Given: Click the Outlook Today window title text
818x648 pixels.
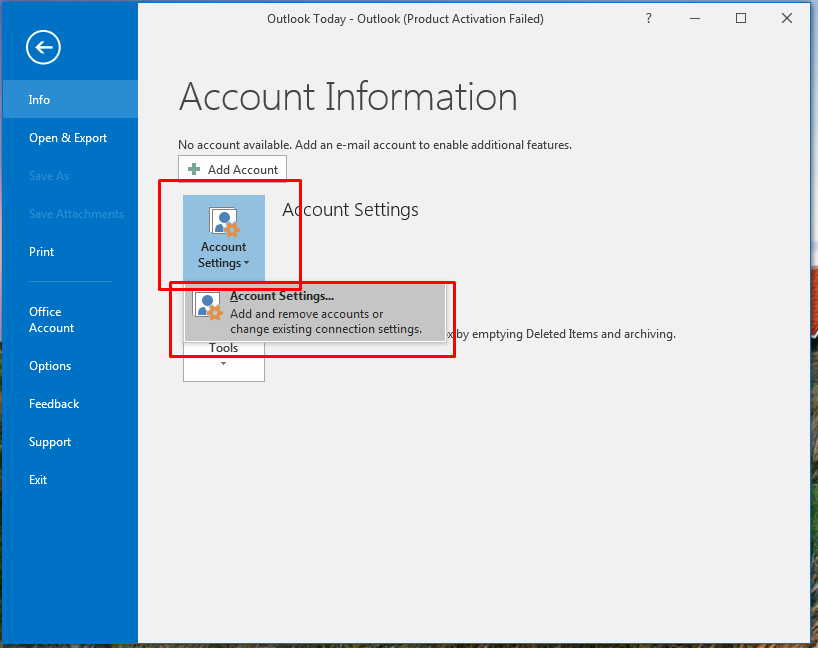Looking at the screenshot, I should (405, 19).
